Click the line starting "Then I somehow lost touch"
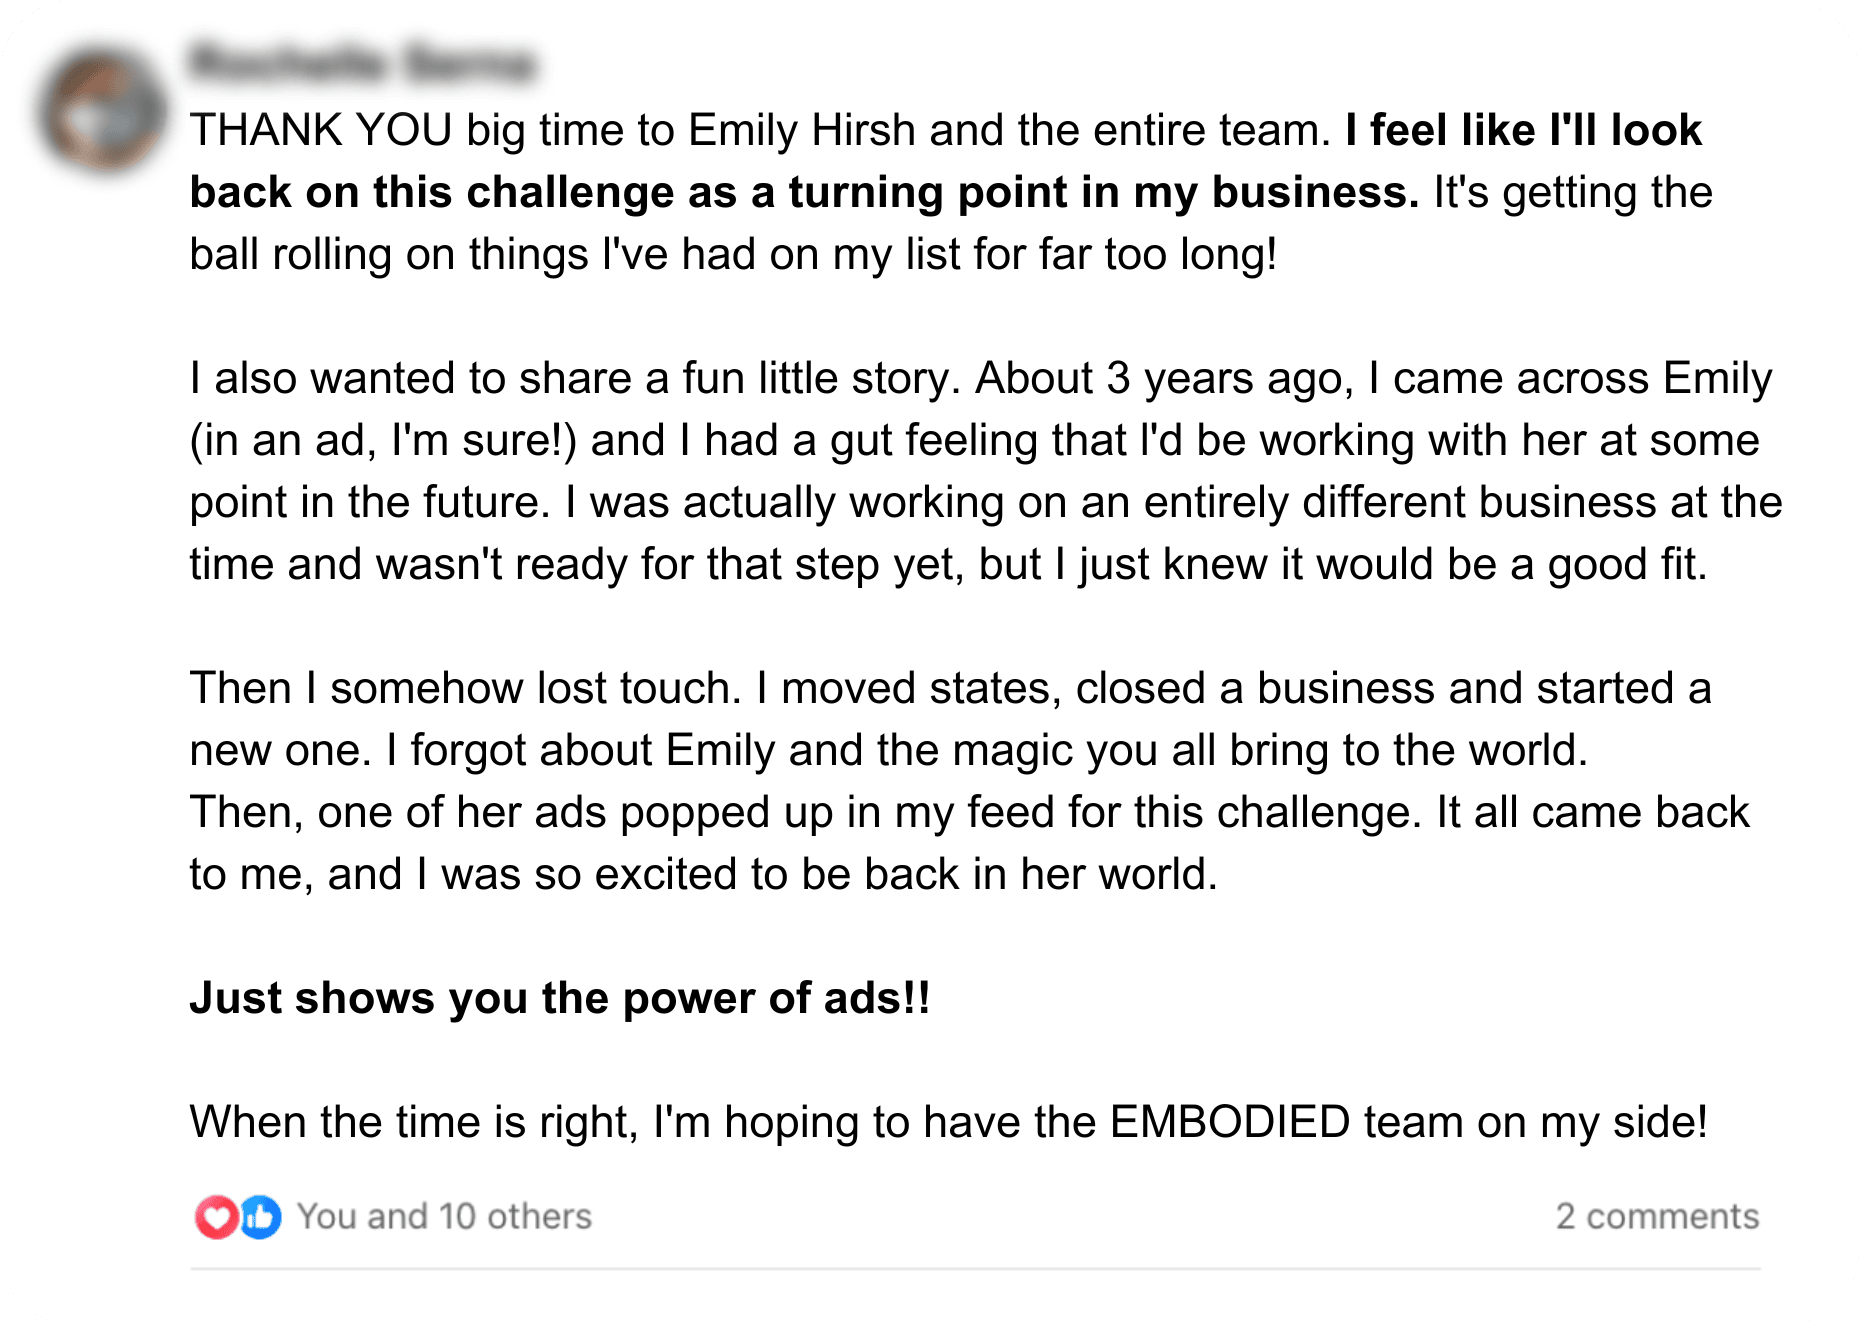 (x=950, y=689)
